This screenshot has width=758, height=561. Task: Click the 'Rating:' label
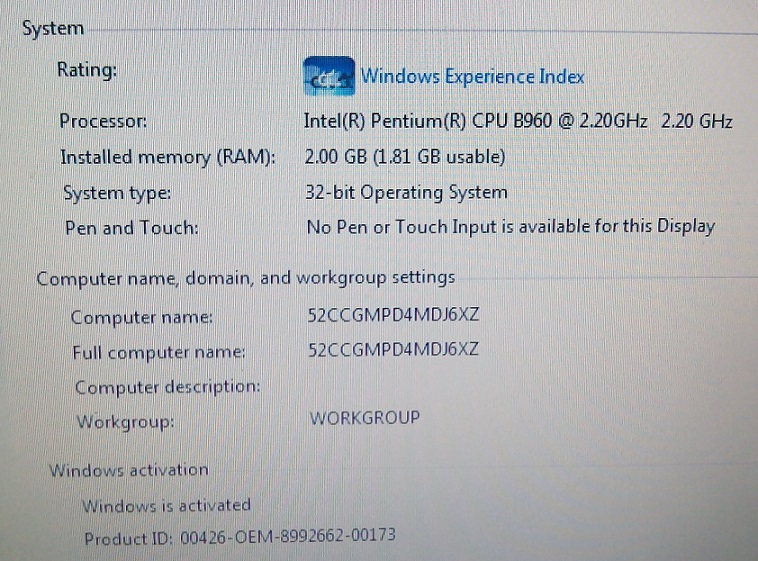click(x=87, y=70)
